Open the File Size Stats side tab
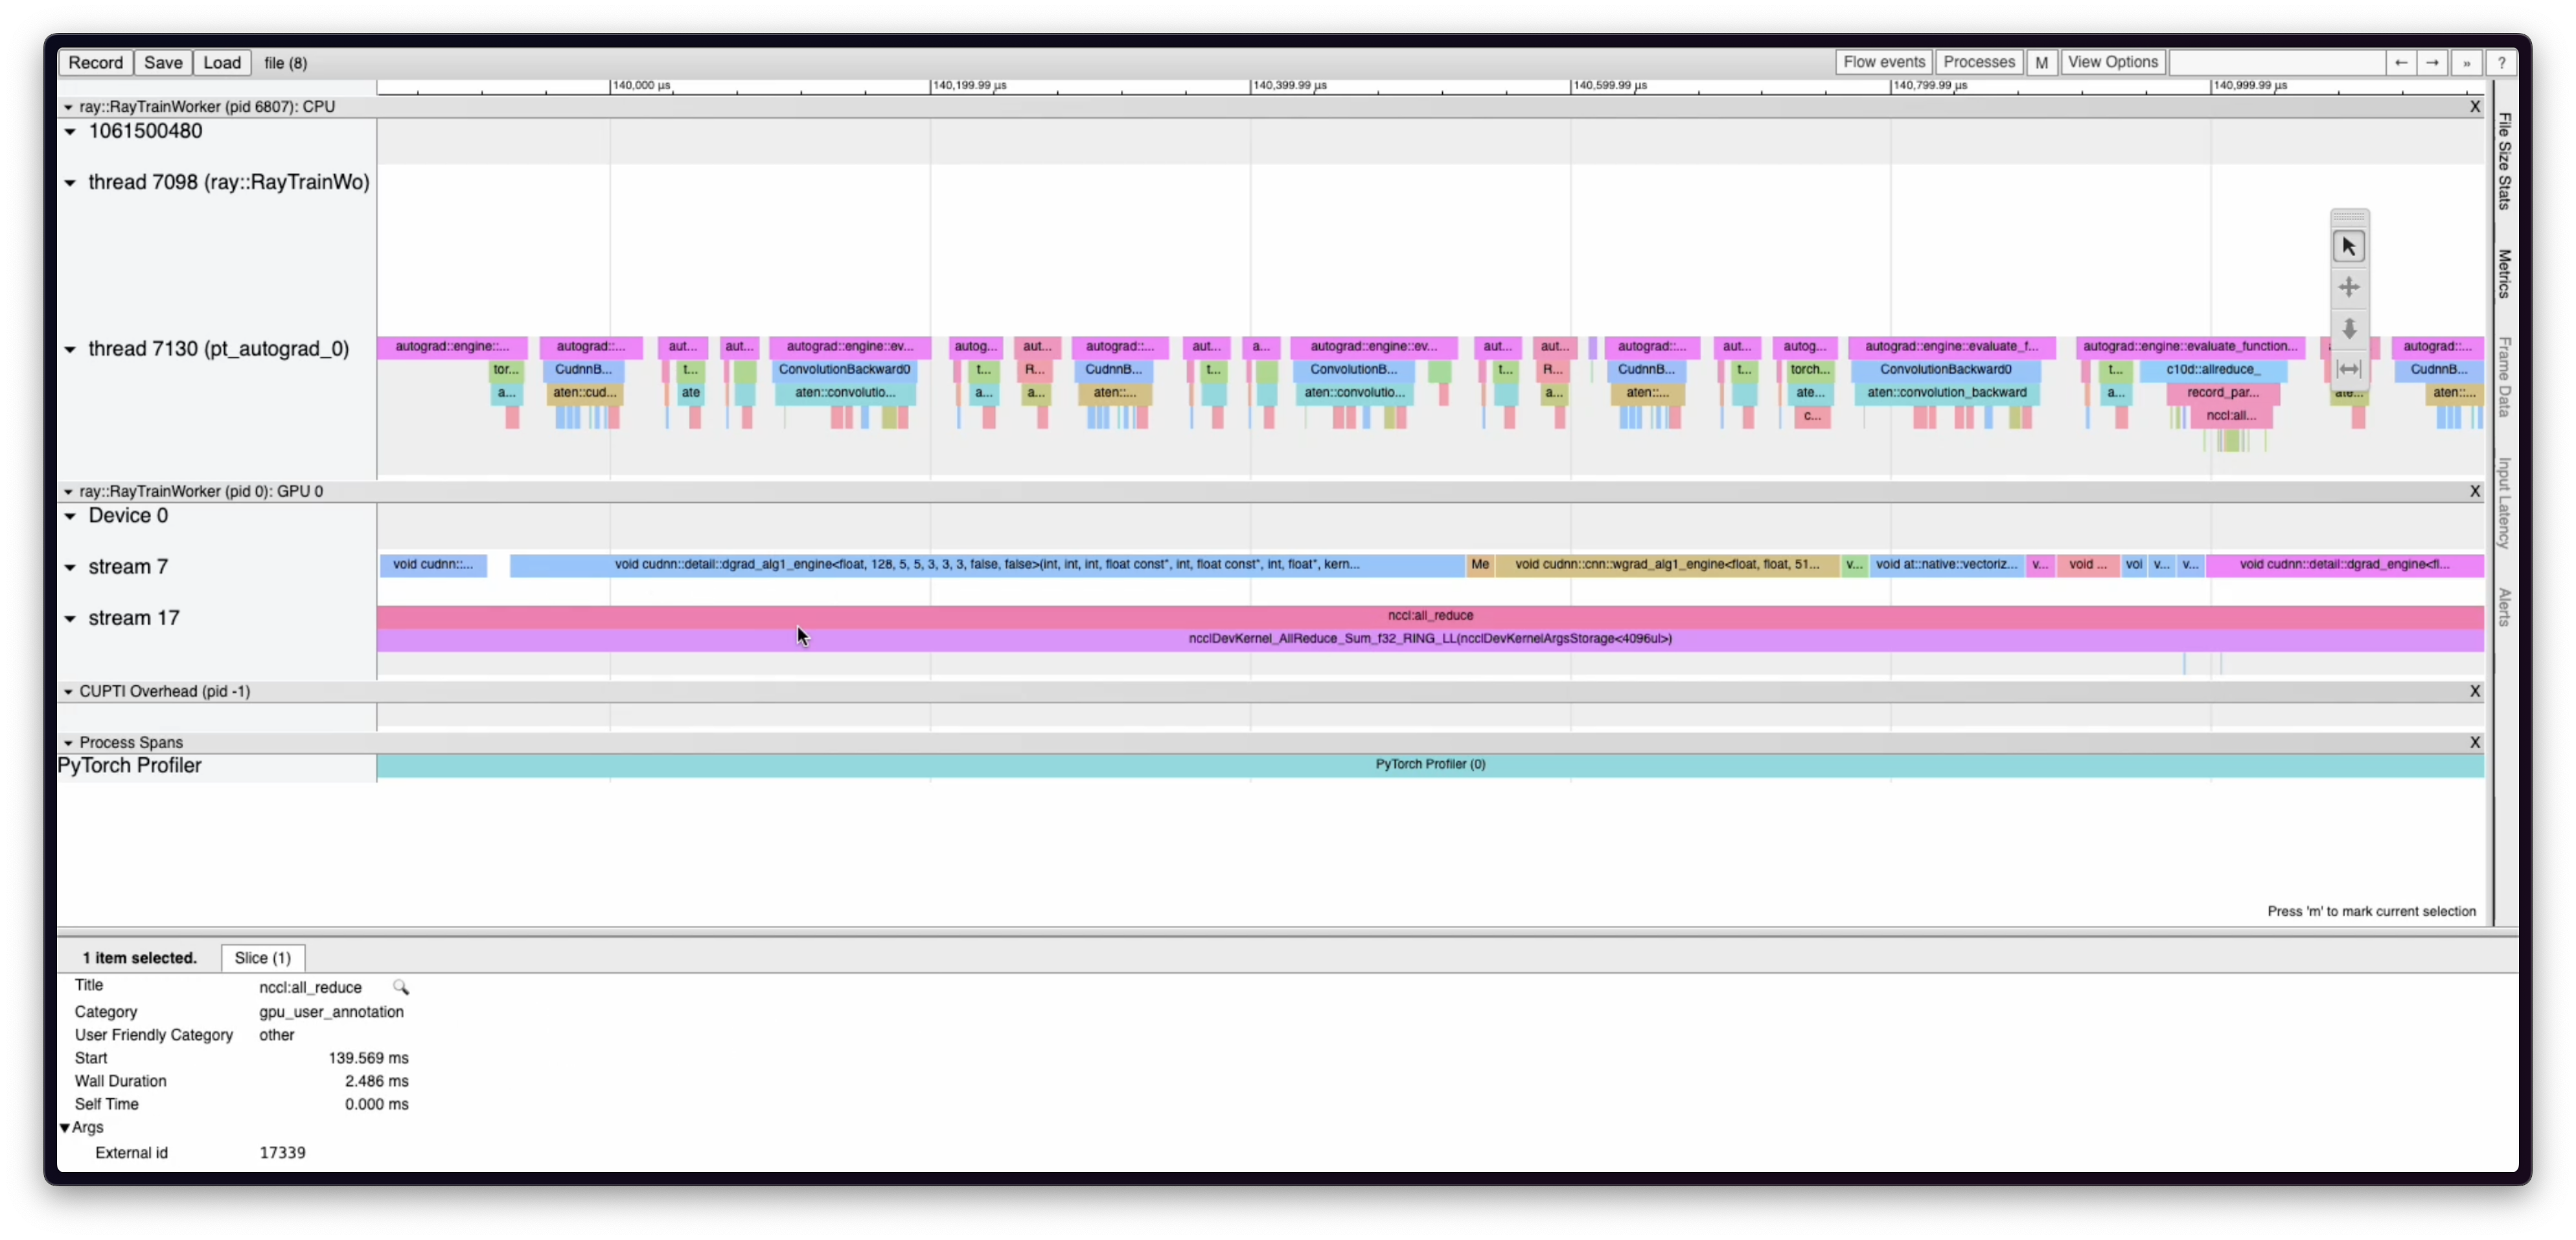The width and height of the screenshot is (2576, 1240). 2504,160
